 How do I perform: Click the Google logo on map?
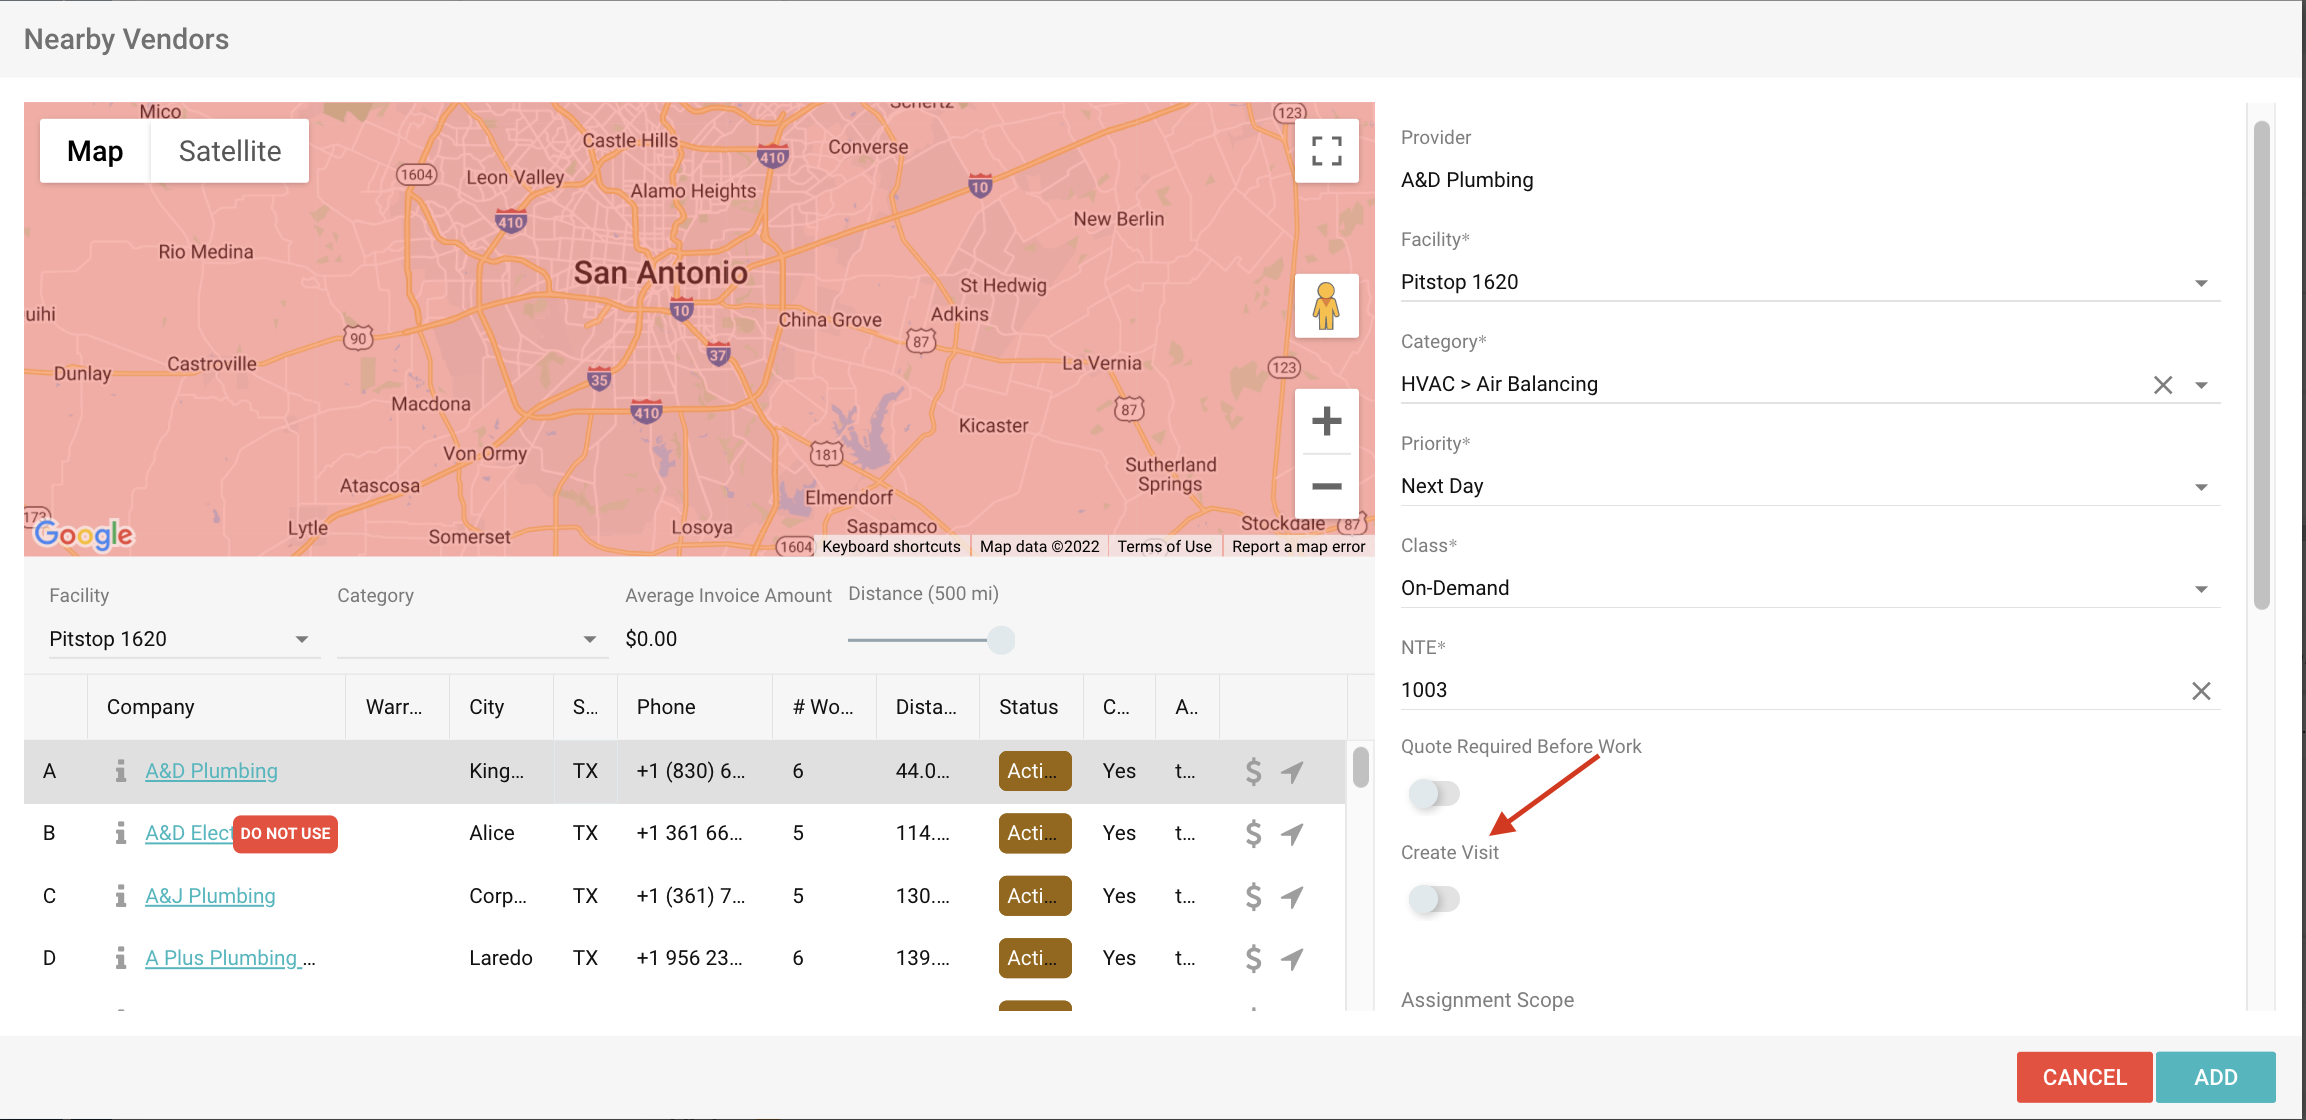coord(84,535)
